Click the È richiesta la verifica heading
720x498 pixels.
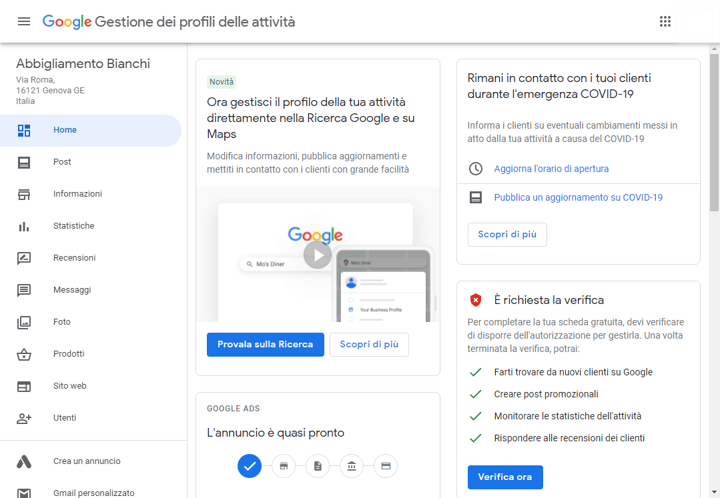[x=549, y=300]
